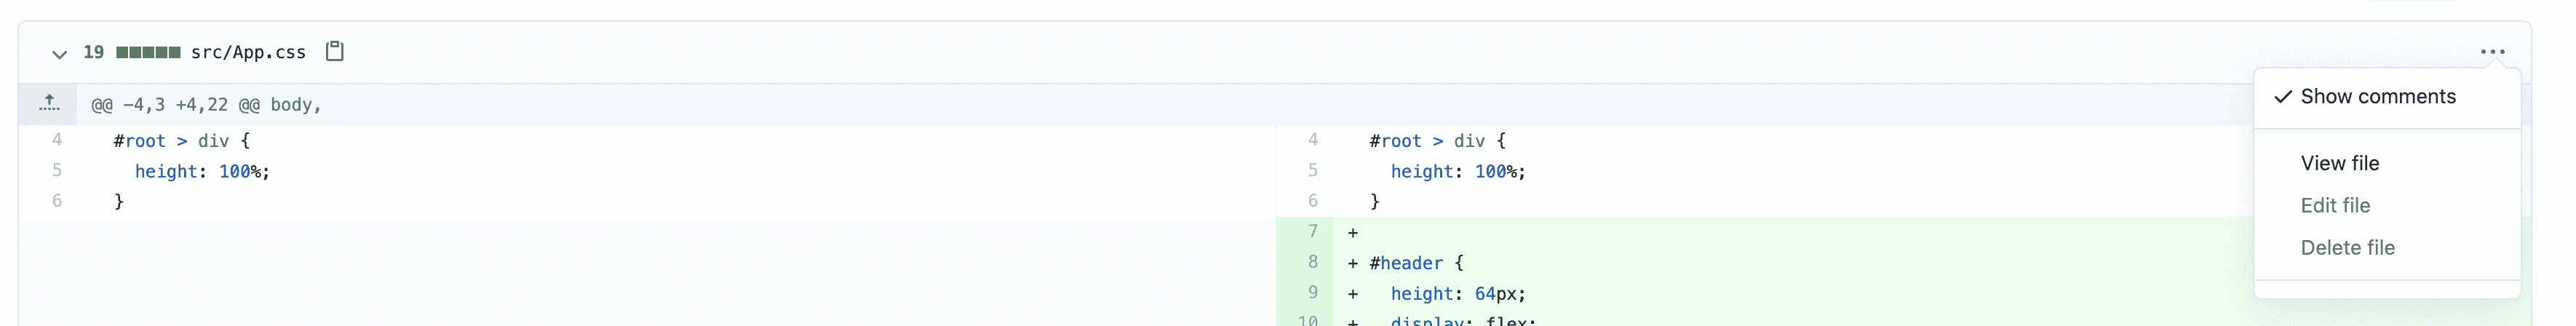The width and height of the screenshot is (2576, 326).
Task: Click the hunk header starting with @@ -4,3
Action: click(x=206, y=105)
